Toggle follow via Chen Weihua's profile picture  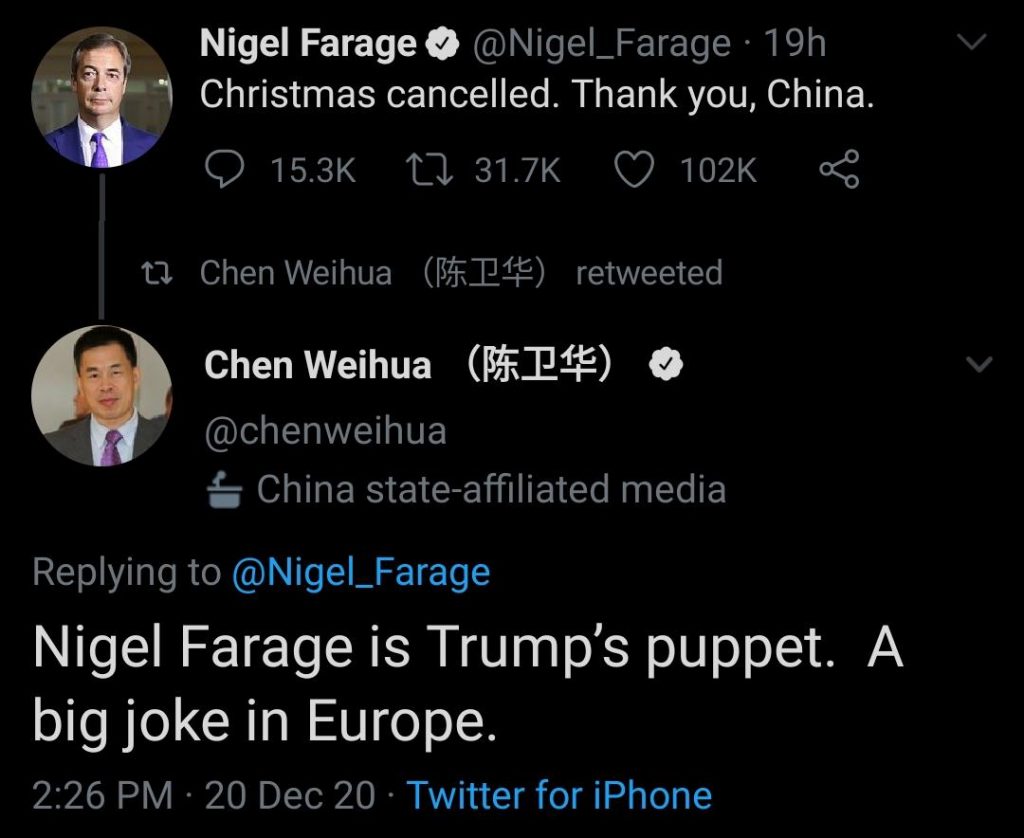coord(103,396)
